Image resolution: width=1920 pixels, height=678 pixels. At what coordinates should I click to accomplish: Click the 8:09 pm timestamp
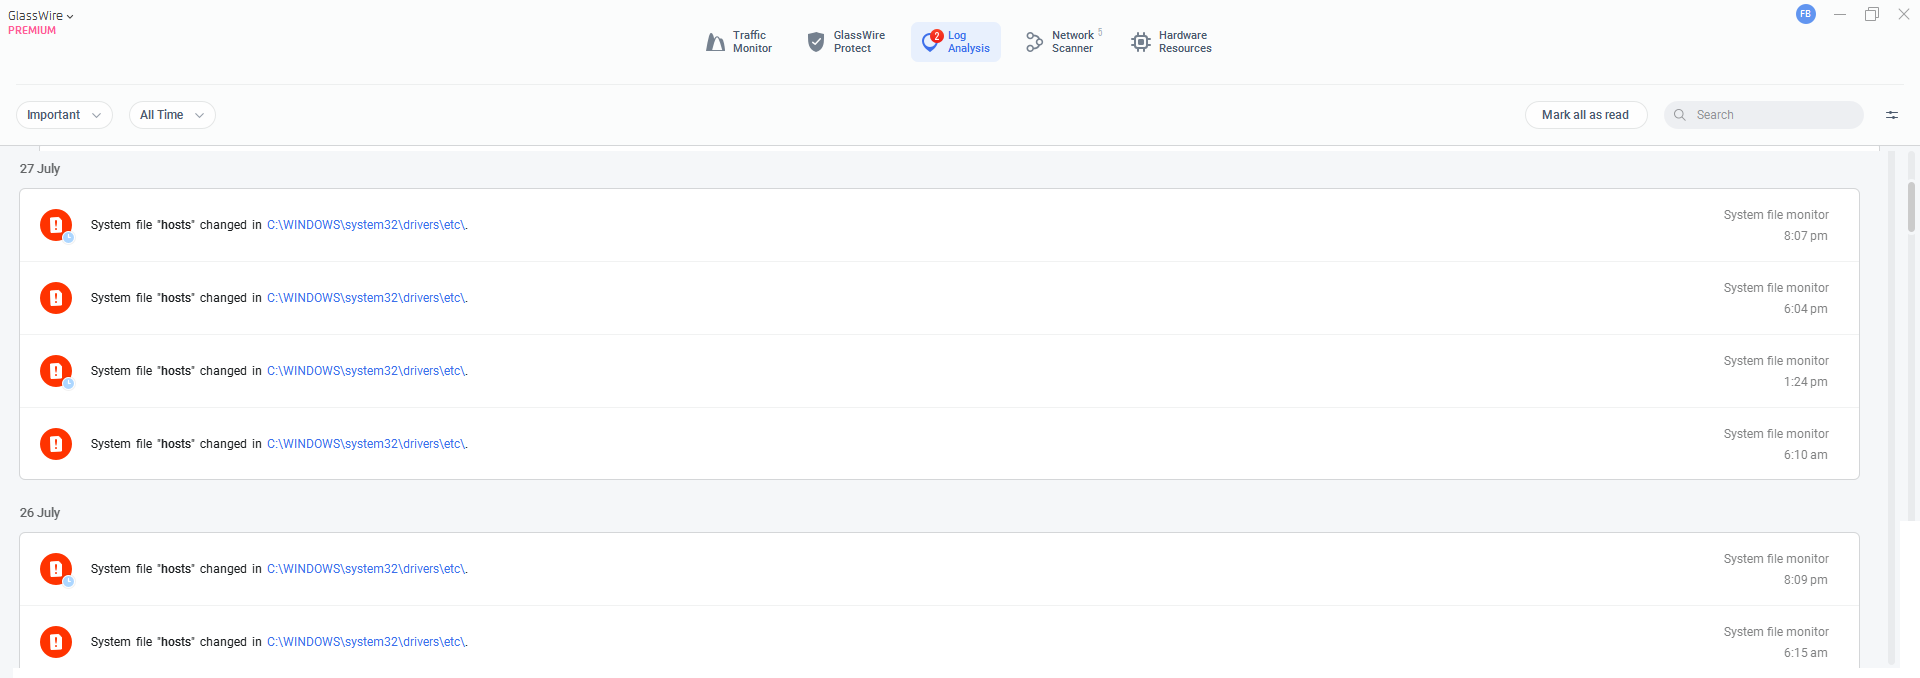point(1805,580)
